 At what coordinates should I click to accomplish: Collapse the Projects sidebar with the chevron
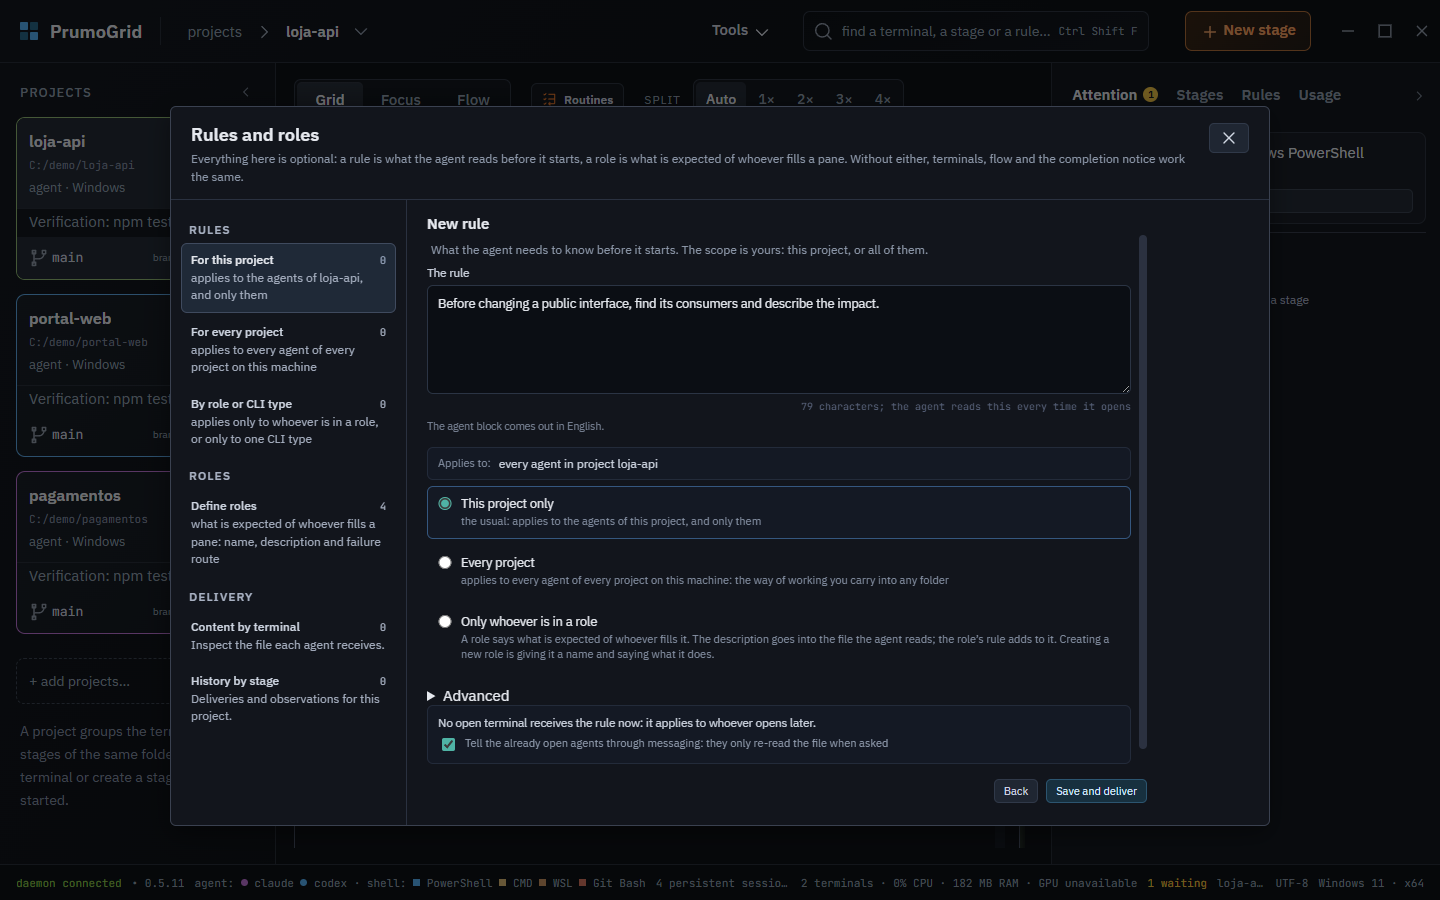(246, 92)
